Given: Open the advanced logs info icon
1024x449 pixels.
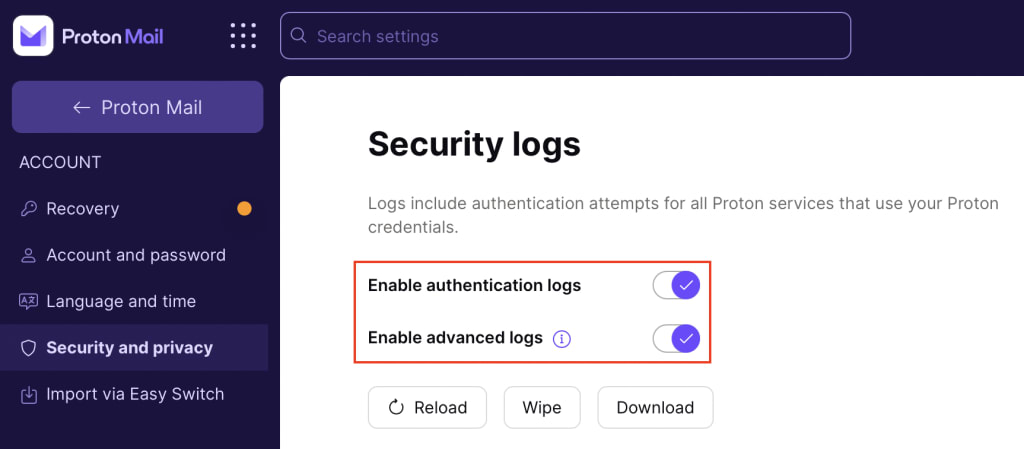Looking at the screenshot, I should coord(562,339).
